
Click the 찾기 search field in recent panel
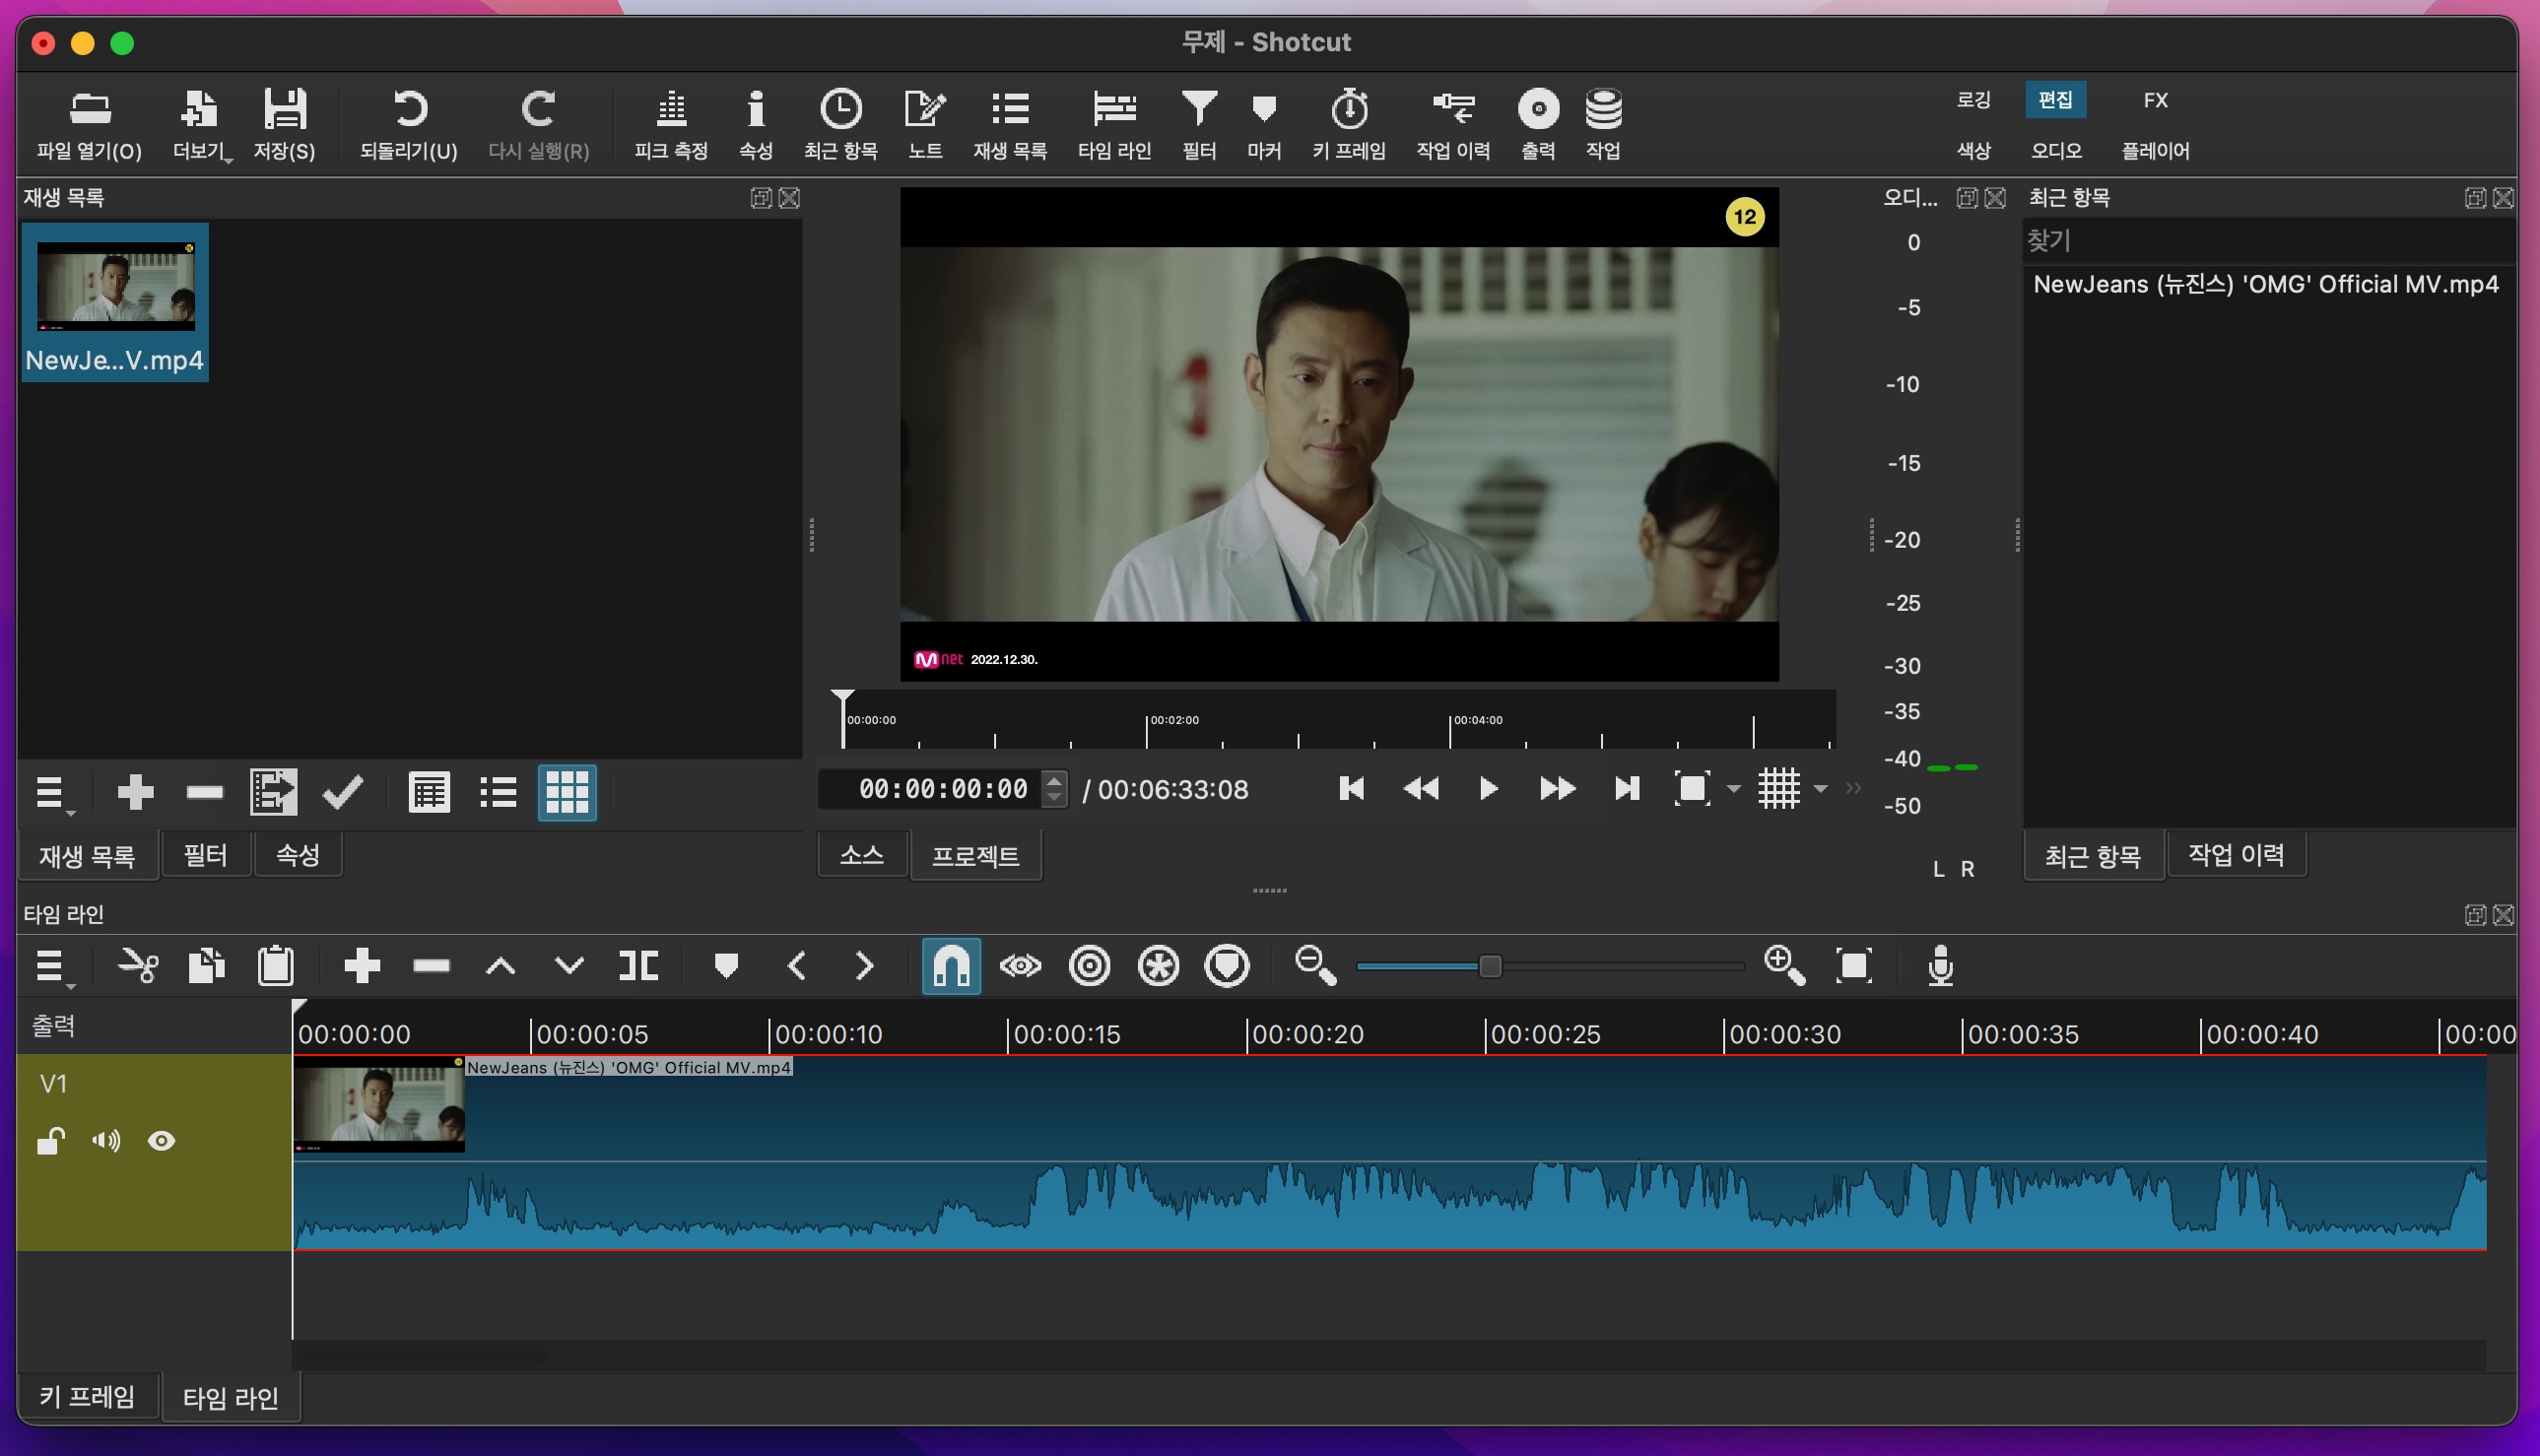2268,241
